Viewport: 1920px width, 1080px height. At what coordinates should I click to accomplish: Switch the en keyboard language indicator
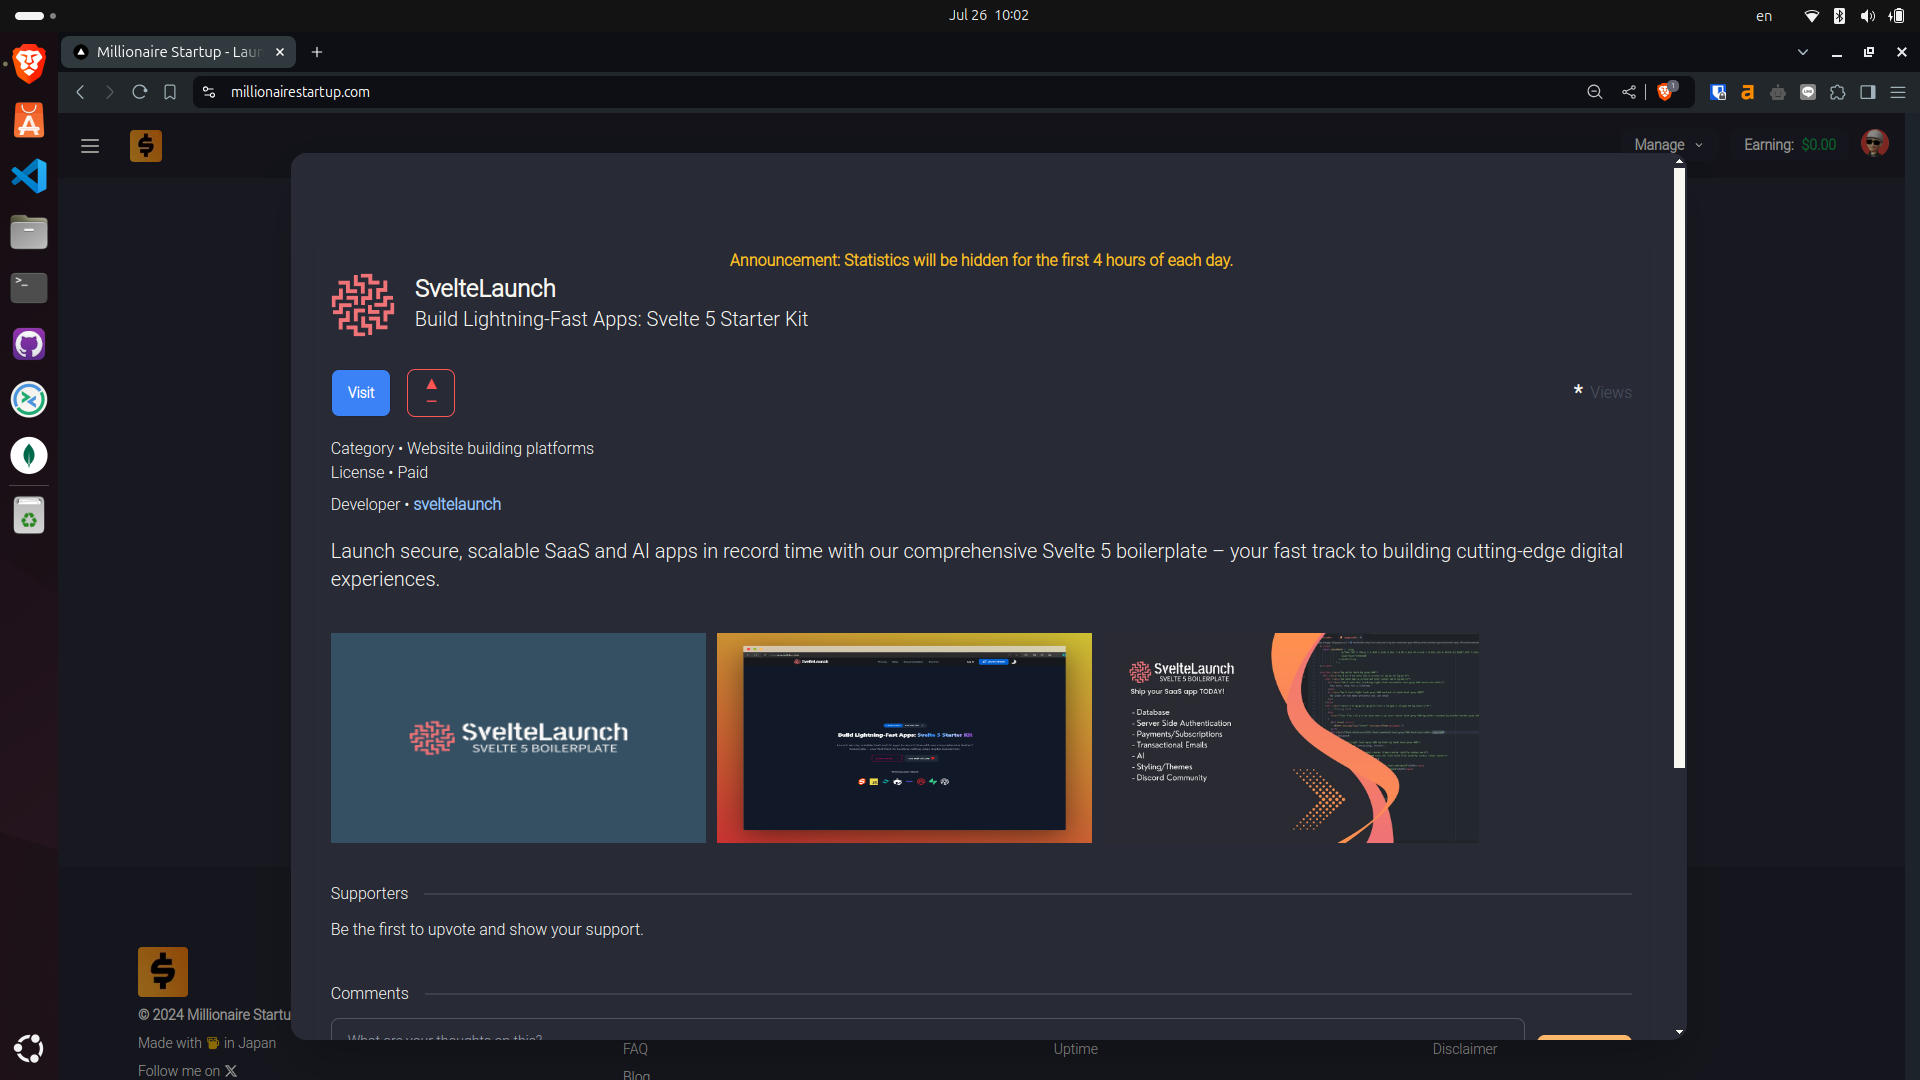click(1764, 15)
